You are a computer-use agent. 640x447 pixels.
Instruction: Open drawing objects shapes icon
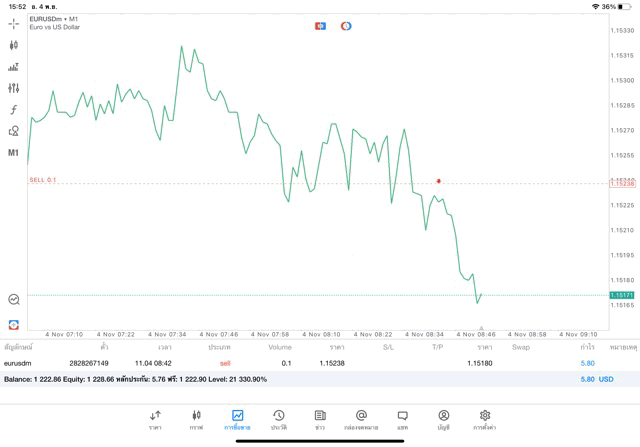(x=13, y=131)
